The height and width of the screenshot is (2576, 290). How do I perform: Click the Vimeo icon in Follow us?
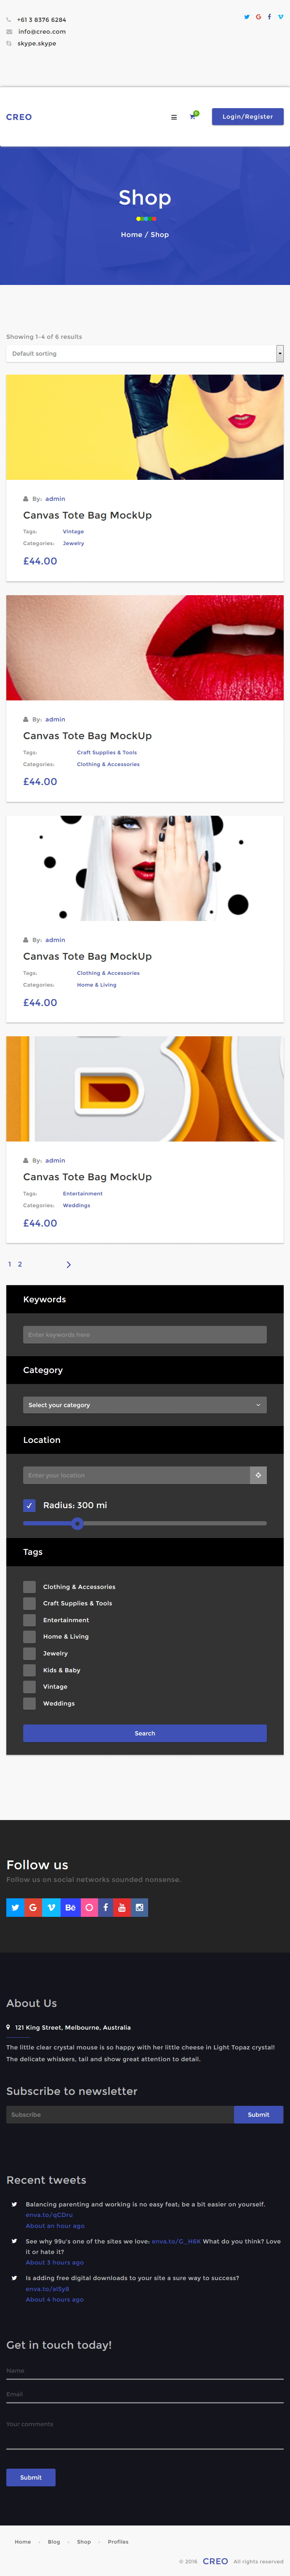pyautogui.click(x=51, y=1907)
